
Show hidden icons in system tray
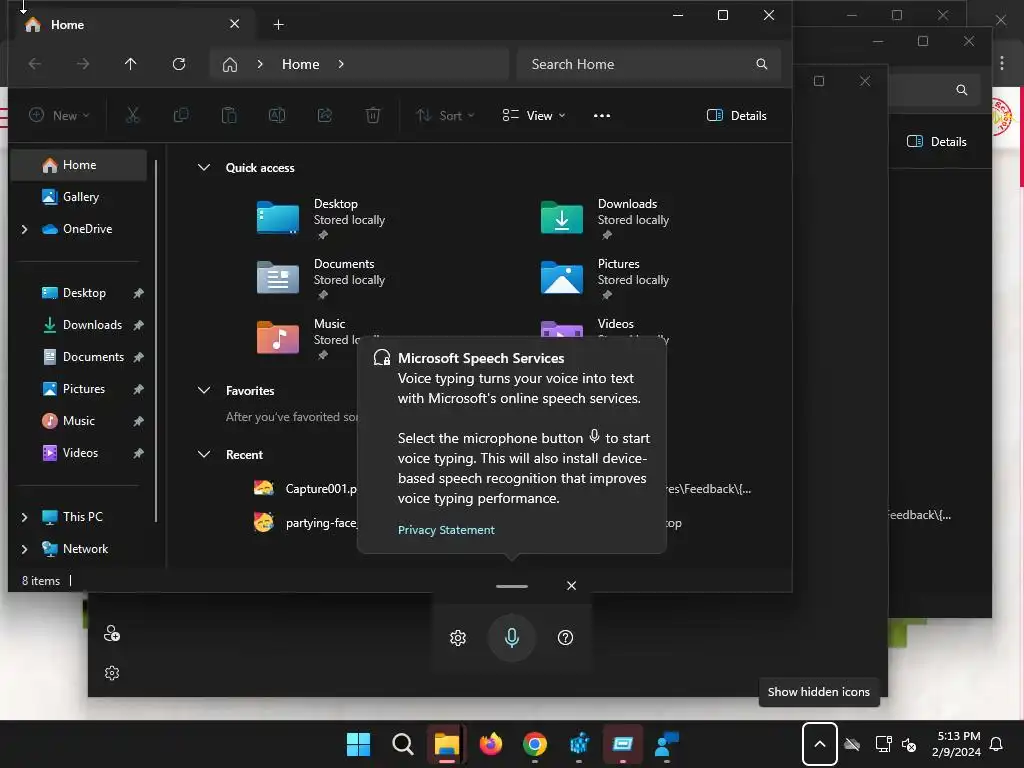pos(820,744)
